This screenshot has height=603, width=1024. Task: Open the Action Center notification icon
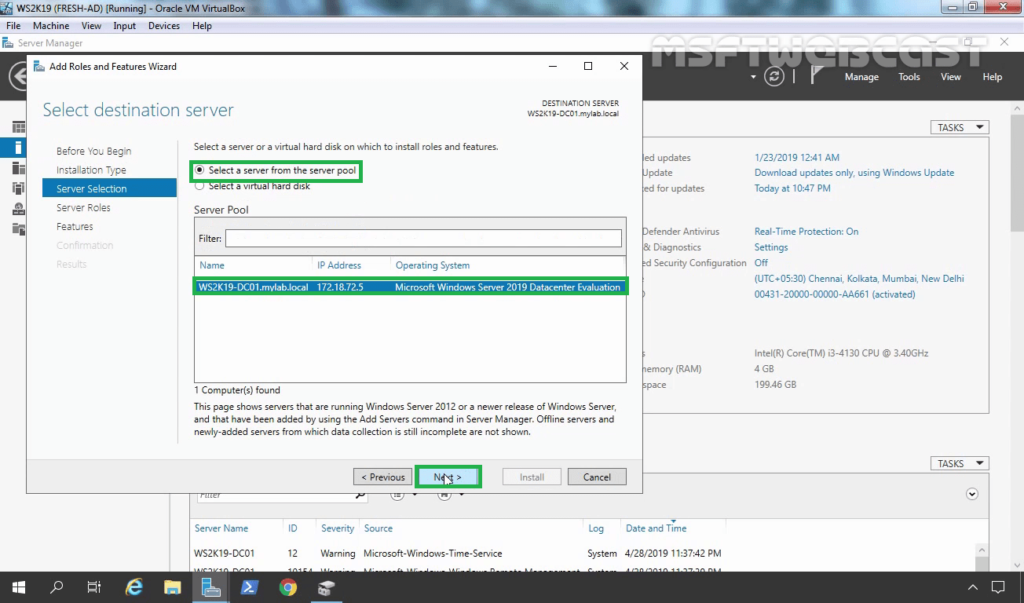pyautogui.click(x=998, y=587)
